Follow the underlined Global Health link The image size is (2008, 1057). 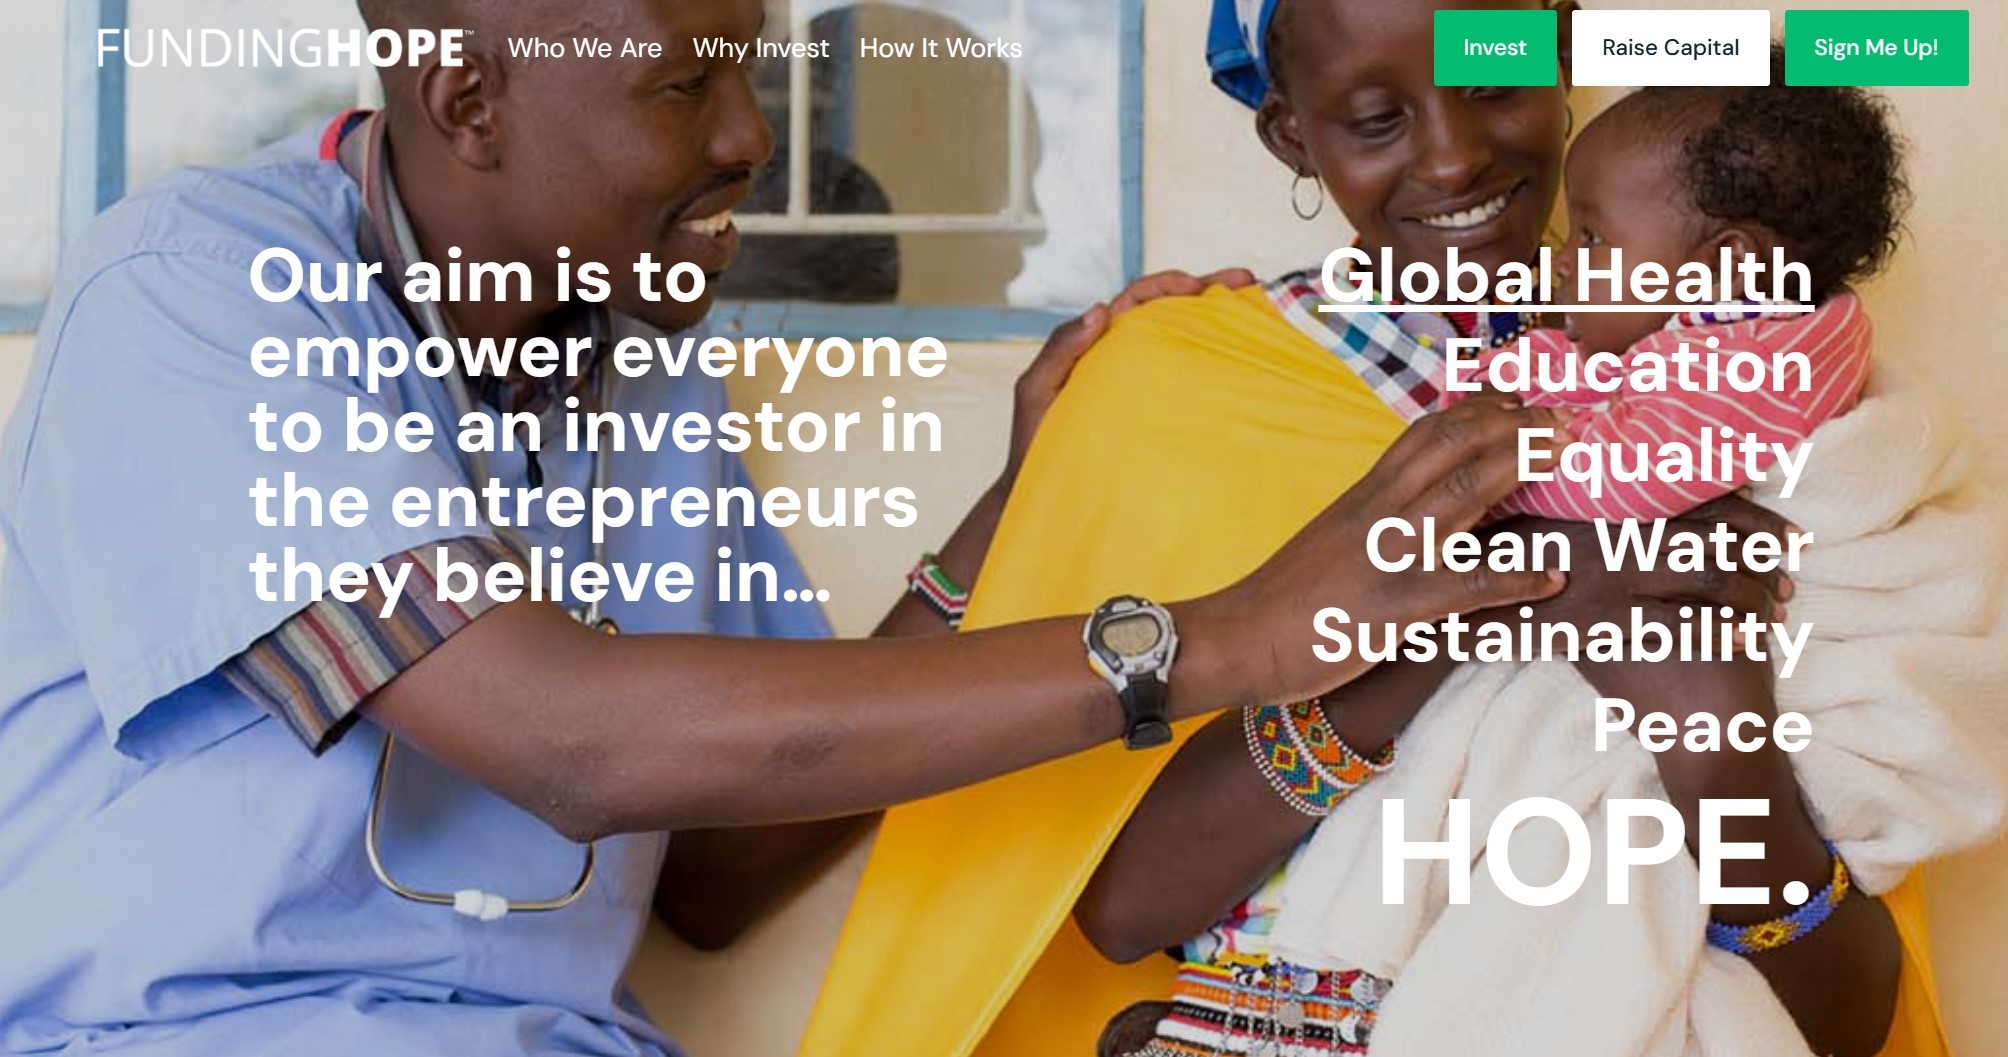pos(1566,276)
